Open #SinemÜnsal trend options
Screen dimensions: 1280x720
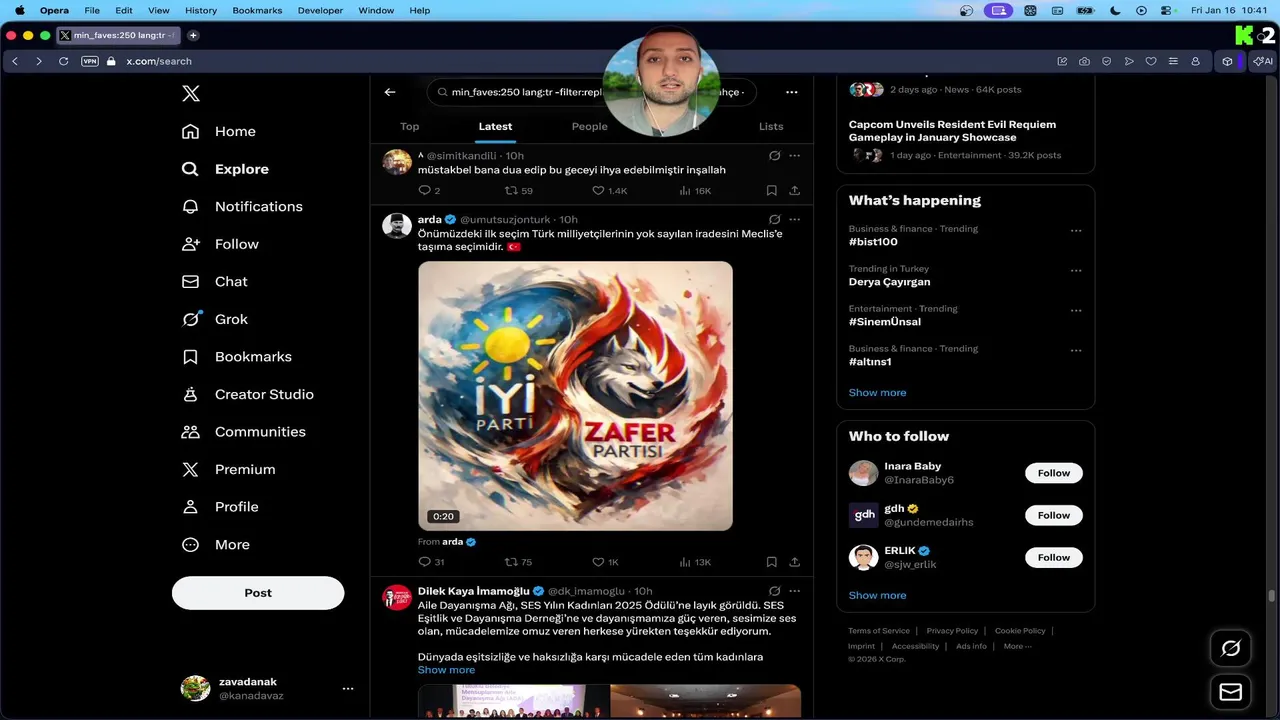tap(1076, 310)
